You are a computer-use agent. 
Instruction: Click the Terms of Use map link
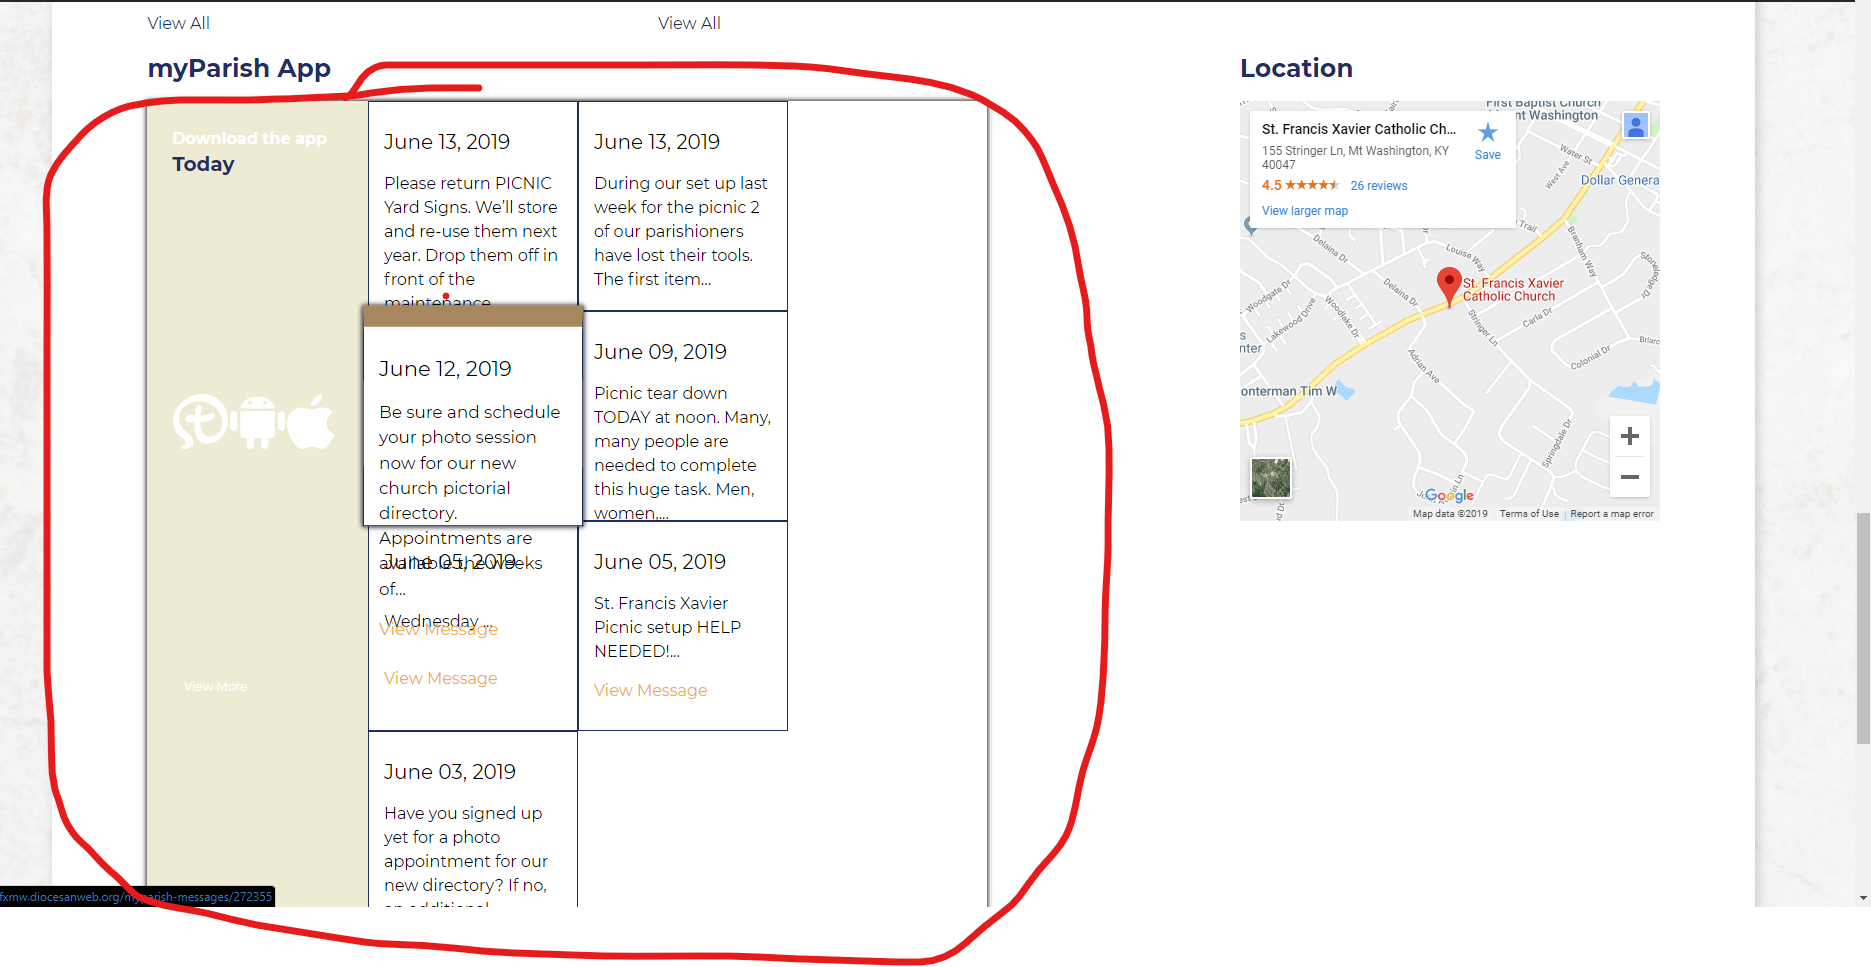[x=1528, y=514]
